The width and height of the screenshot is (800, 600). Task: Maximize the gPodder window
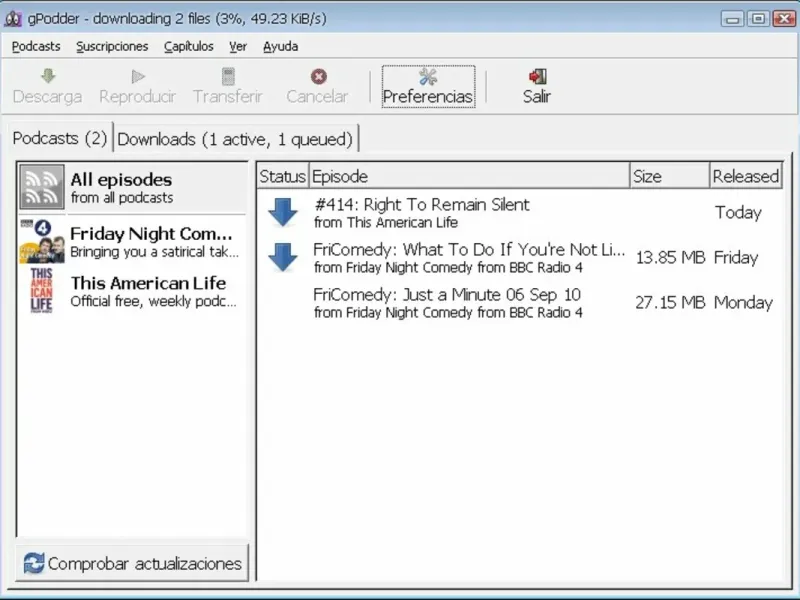[759, 19]
